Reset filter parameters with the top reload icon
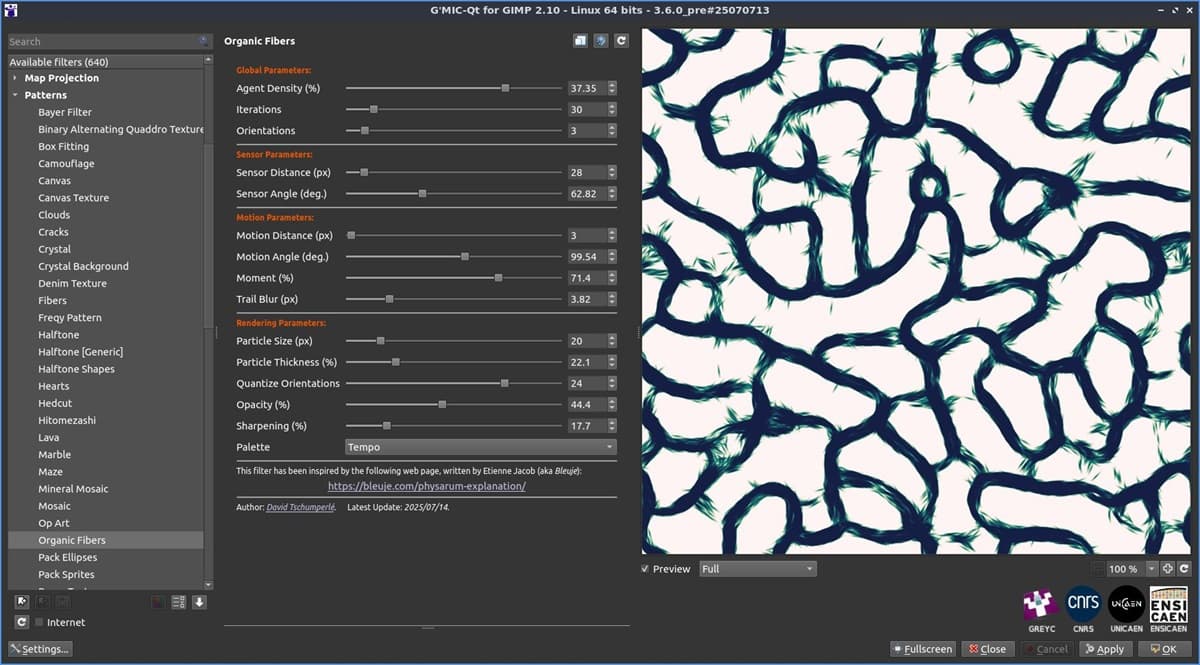This screenshot has width=1200, height=665. pos(621,41)
